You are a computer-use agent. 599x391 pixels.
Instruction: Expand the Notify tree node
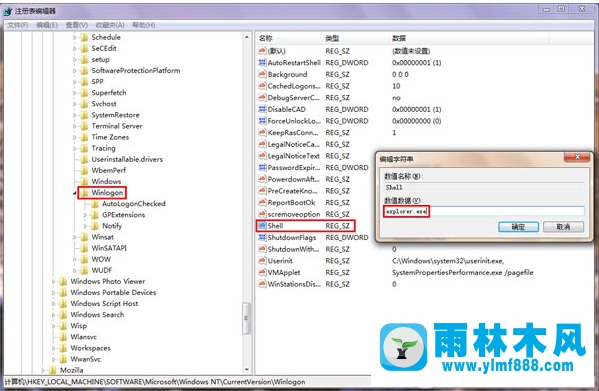tap(86, 226)
